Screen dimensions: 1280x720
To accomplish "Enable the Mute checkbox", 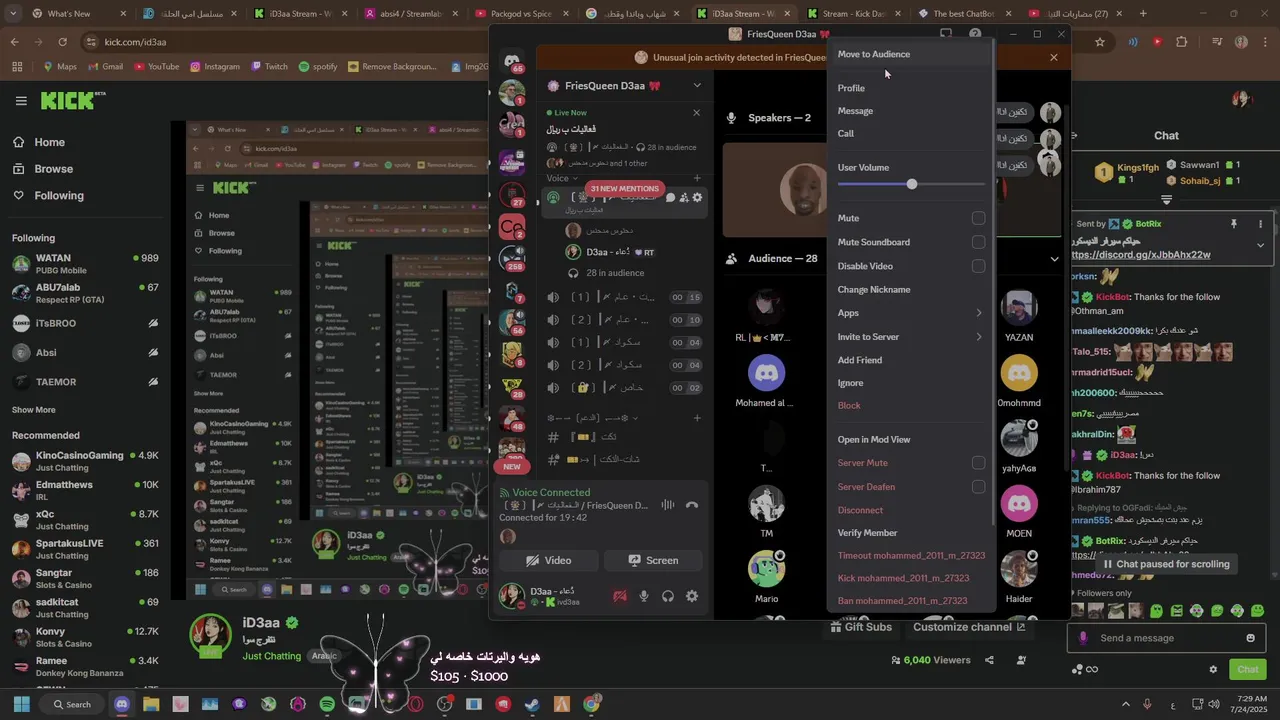I will (978, 218).
